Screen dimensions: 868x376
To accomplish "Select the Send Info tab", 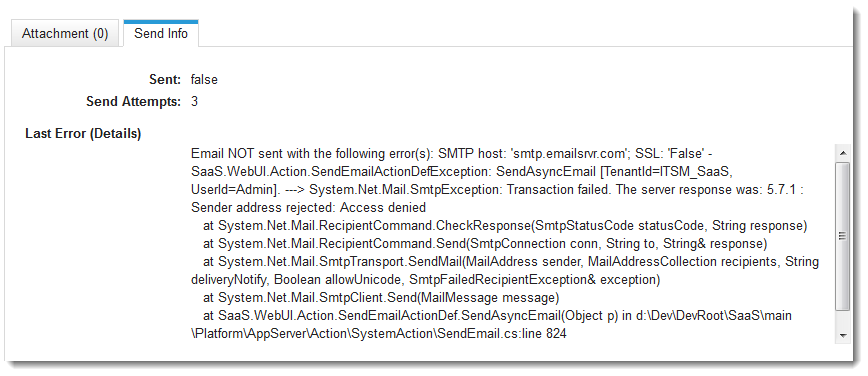I will coord(161,33).
